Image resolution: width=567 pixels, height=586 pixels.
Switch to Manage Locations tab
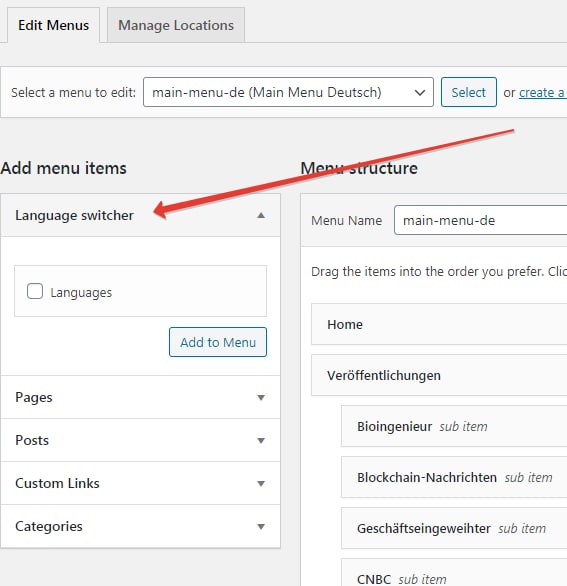pos(176,25)
